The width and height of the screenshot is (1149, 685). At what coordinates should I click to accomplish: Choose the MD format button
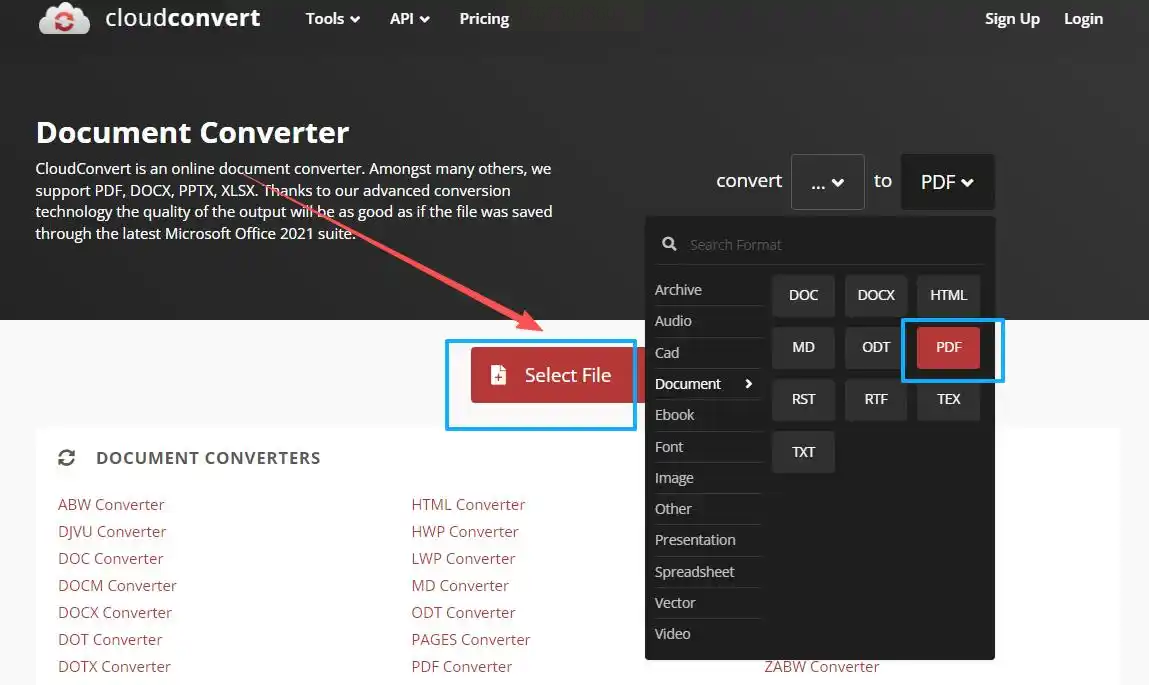coord(803,347)
